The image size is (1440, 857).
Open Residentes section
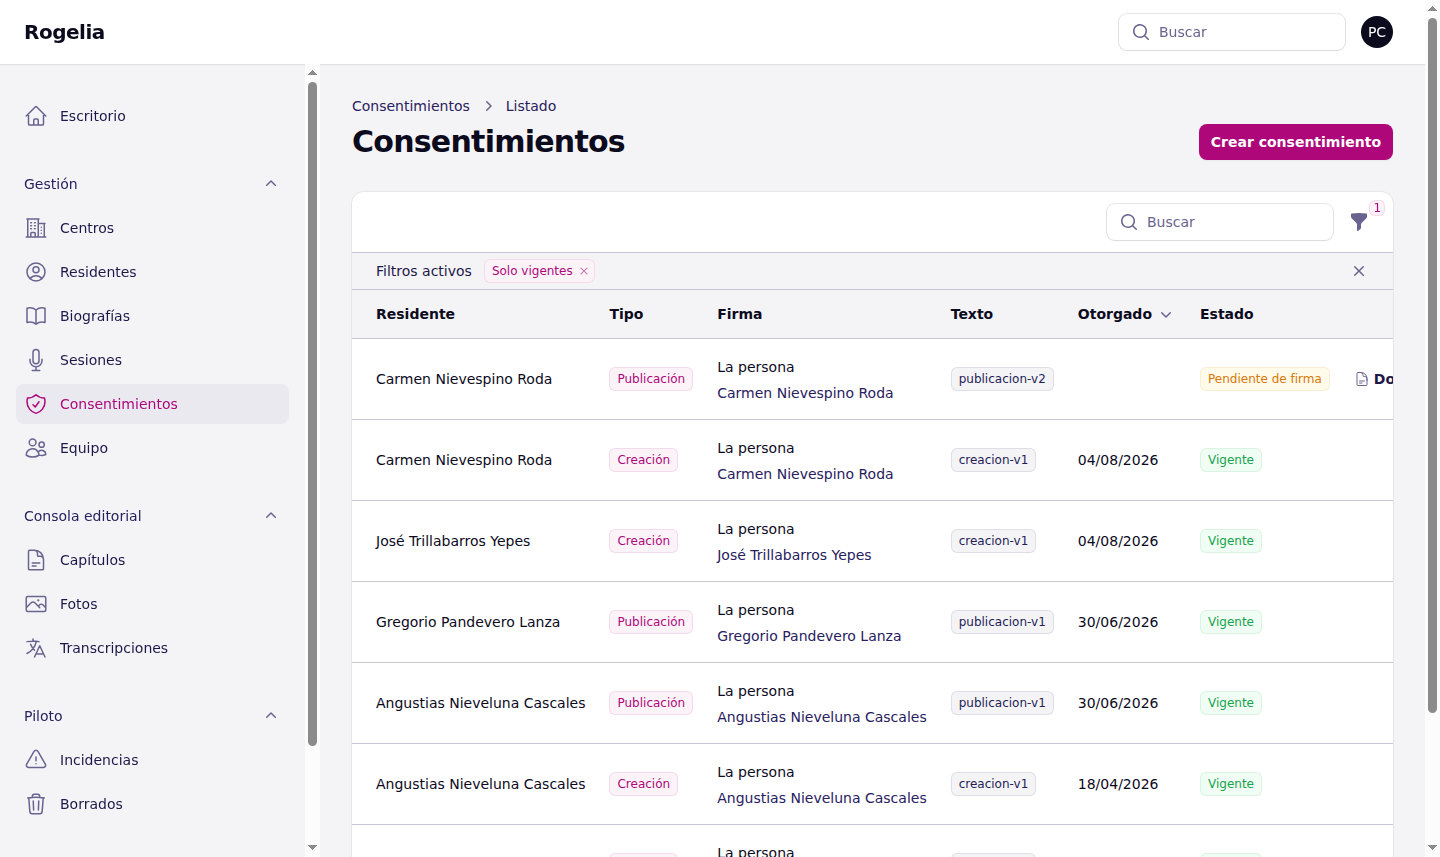(152, 272)
